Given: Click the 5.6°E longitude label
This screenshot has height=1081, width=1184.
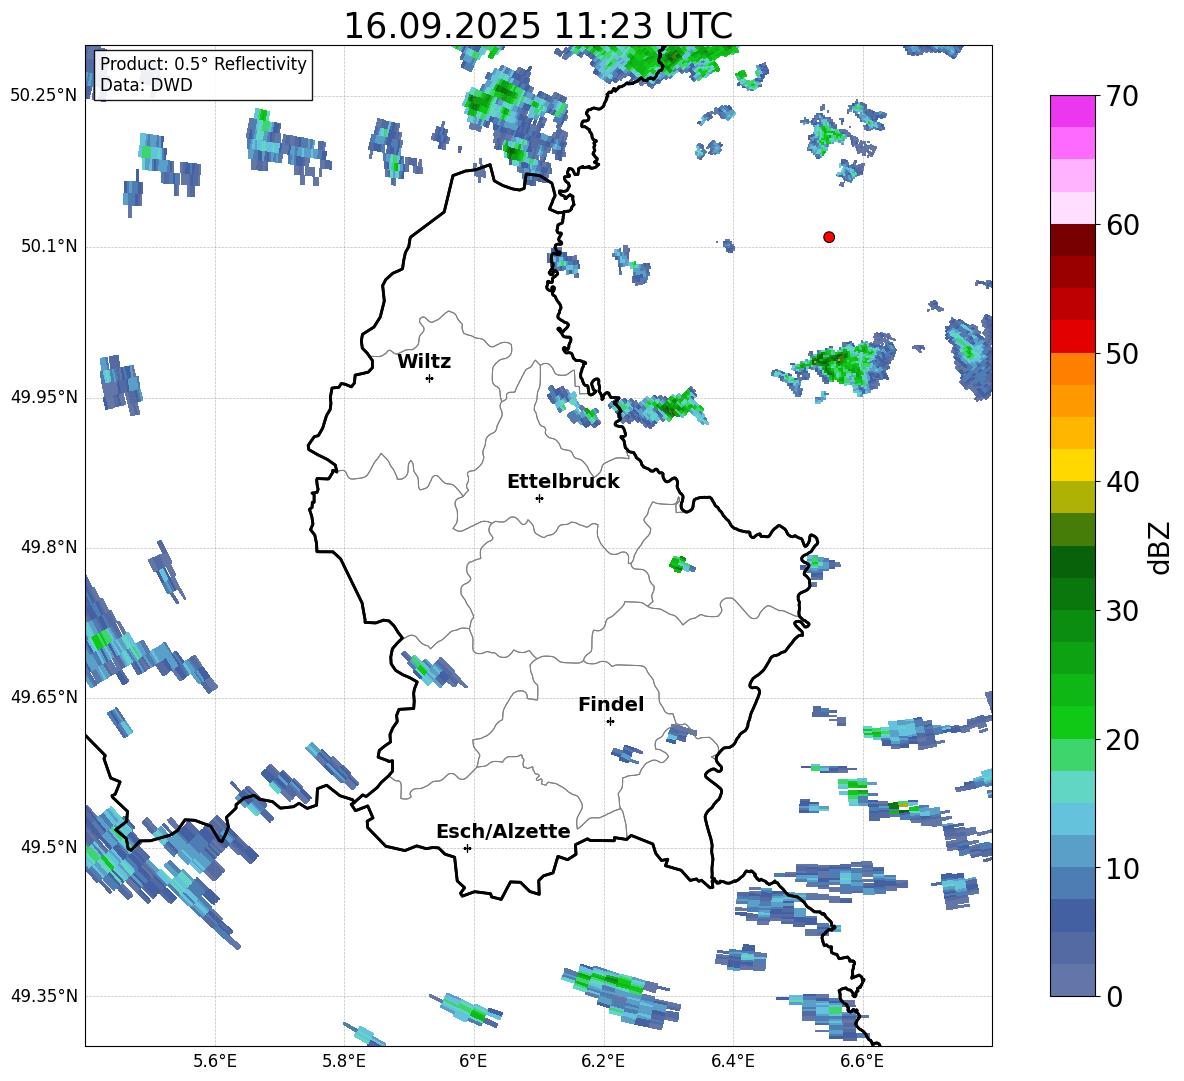Looking at the screenshot, I should [215, 1061].
